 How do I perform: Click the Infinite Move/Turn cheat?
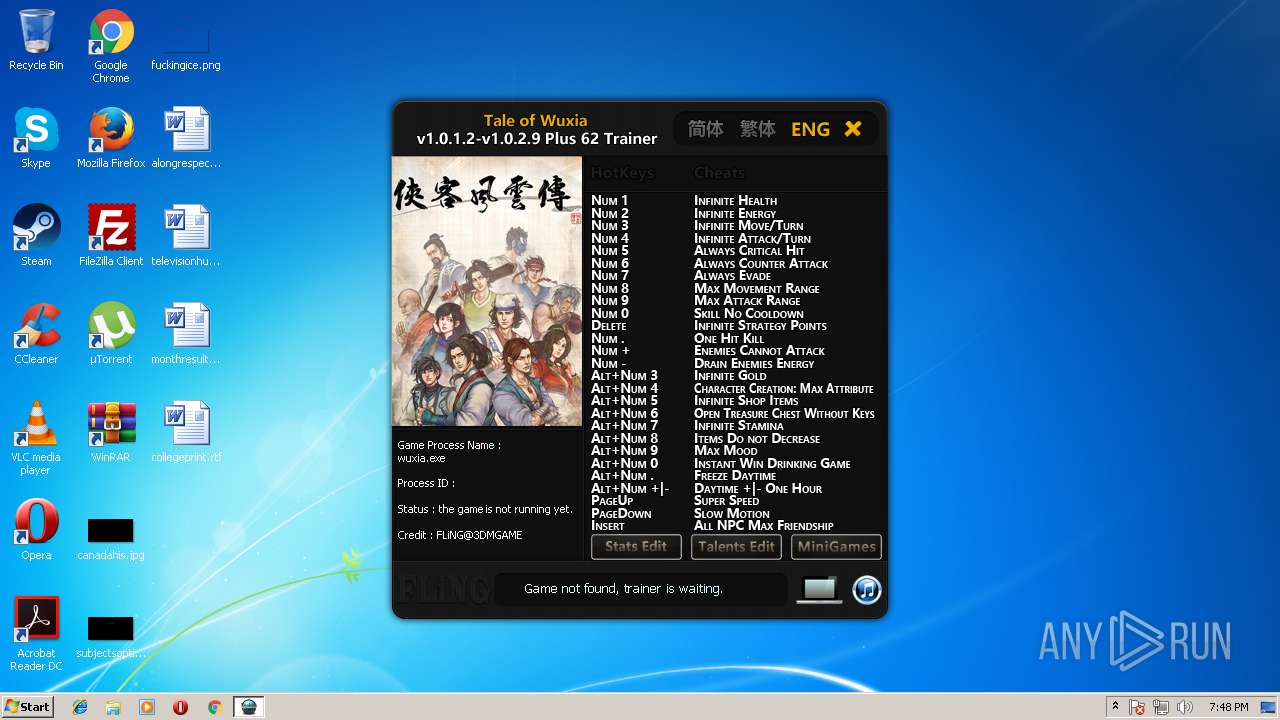pyautogui.click(x=748, y=226)
